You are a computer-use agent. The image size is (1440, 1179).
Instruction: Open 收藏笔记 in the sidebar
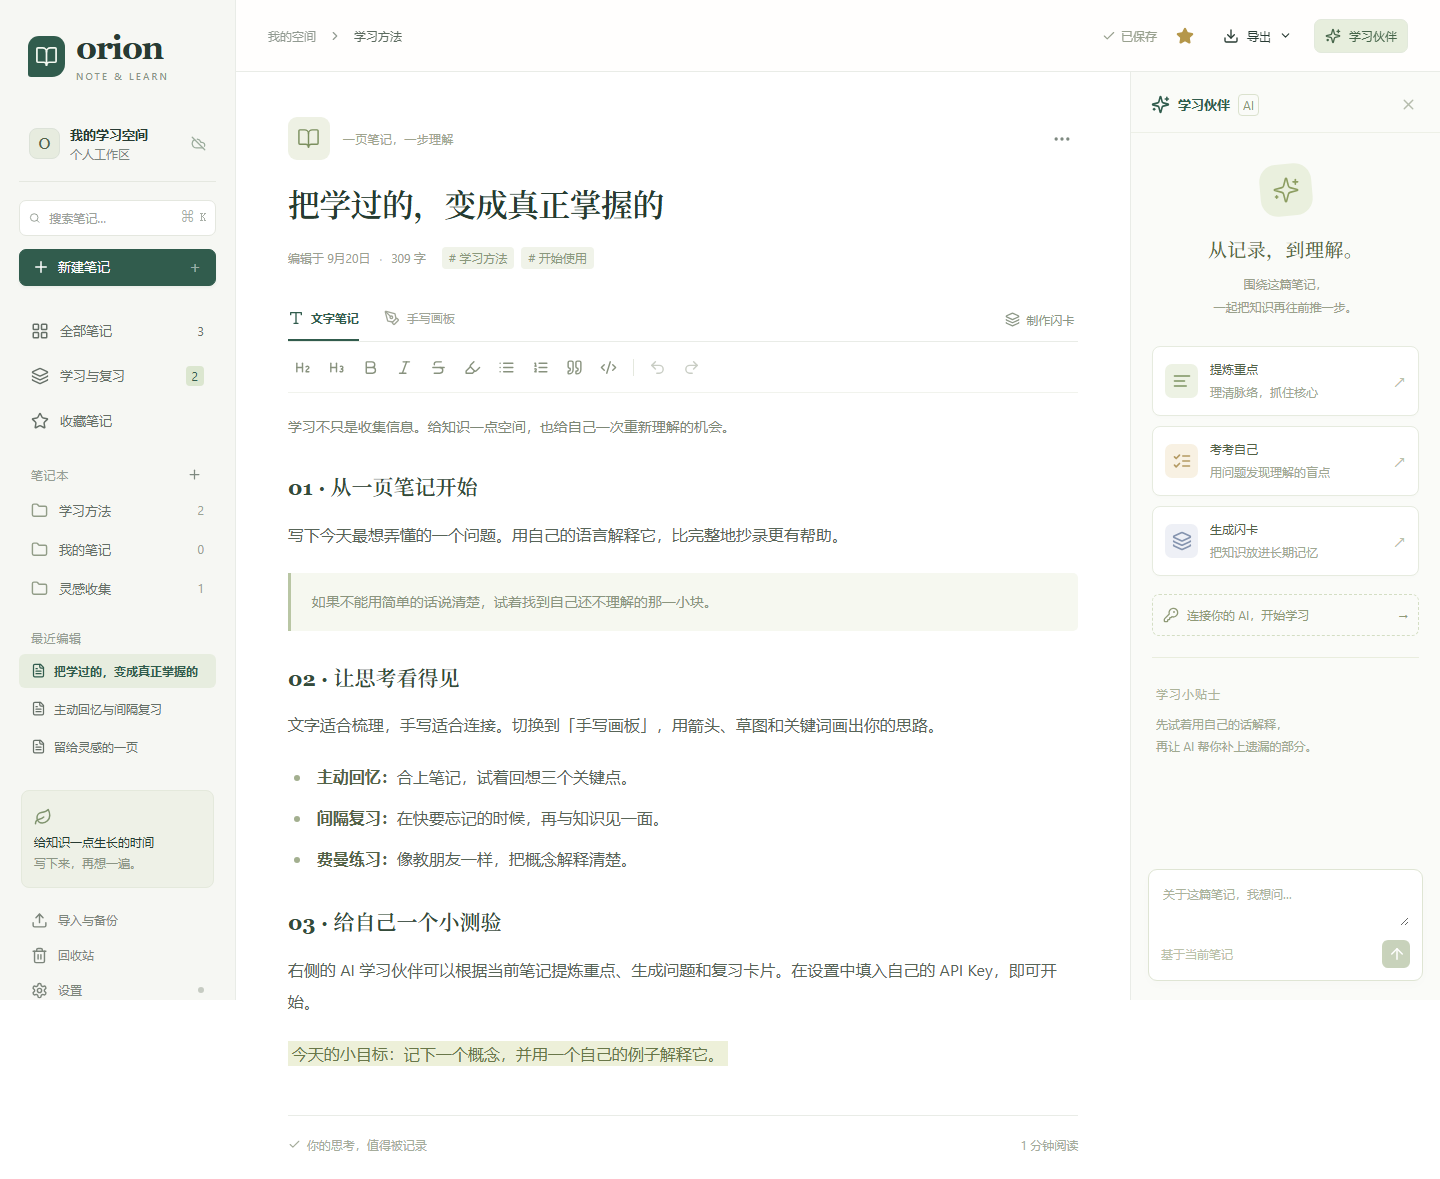tap(117, 421)
